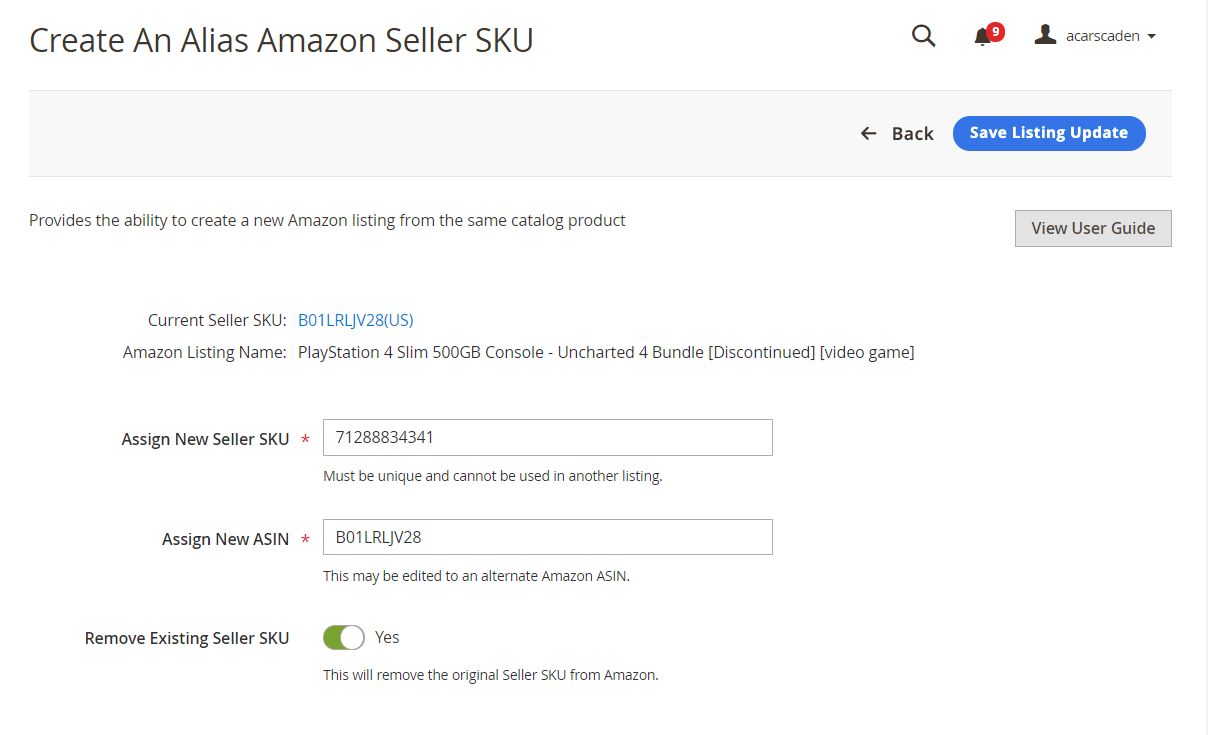1208x735 pixels.
Task: Focus the Assign New Seller SKU field
Action: (548, 437)
